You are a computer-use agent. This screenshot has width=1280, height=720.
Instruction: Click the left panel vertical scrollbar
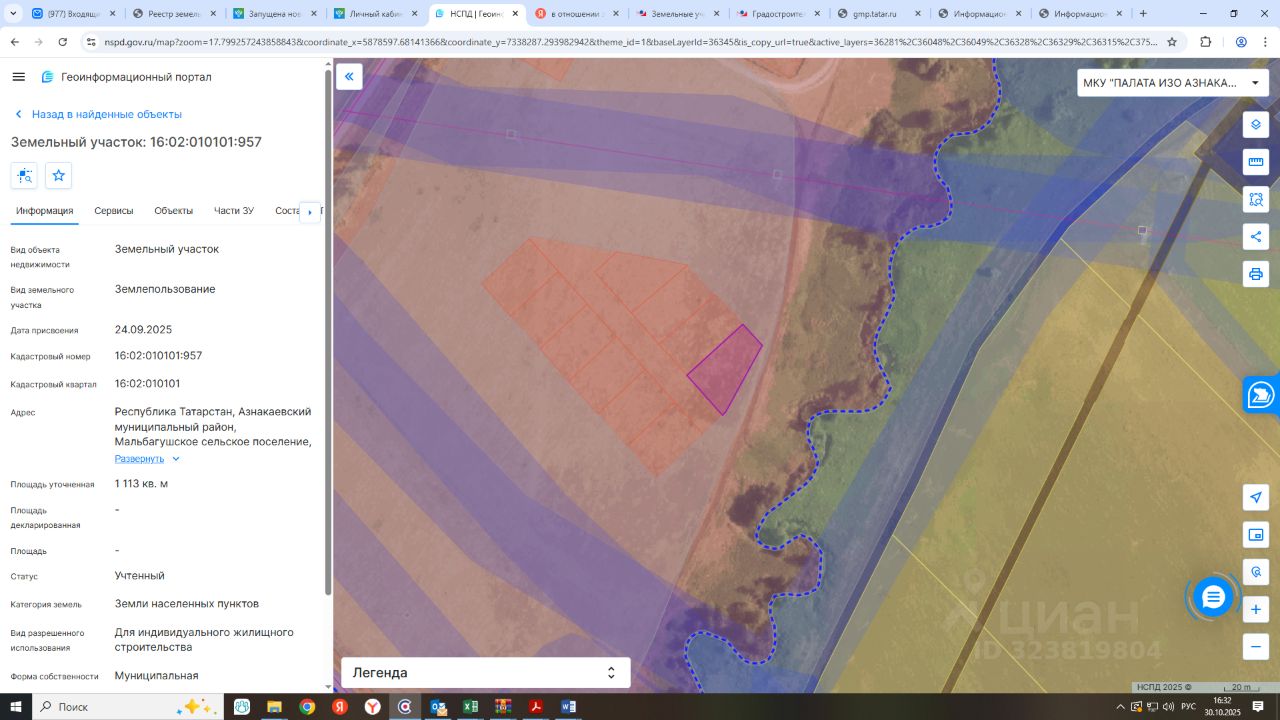[327, 330]
